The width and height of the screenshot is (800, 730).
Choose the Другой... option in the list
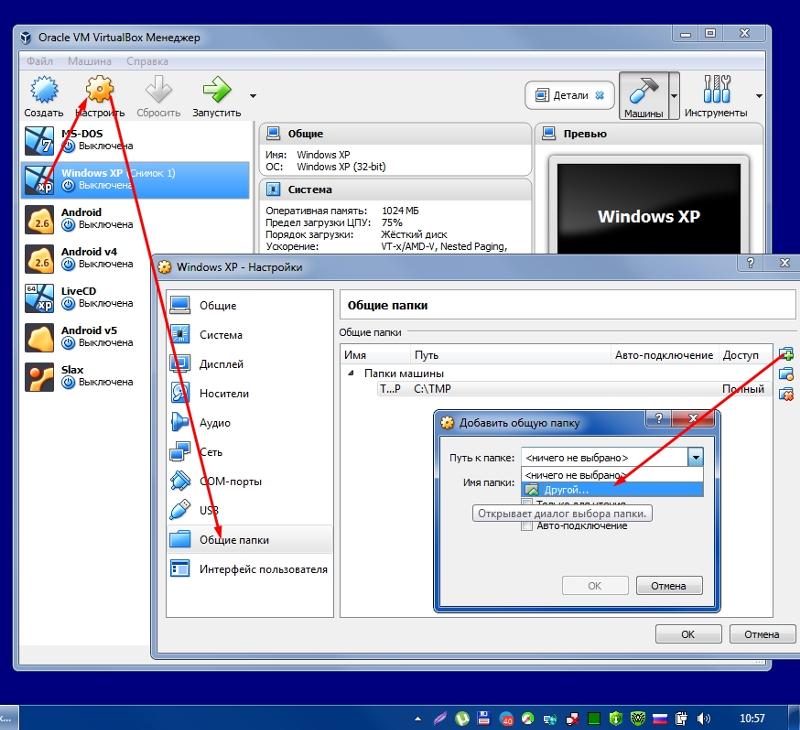tap(612, 490)
